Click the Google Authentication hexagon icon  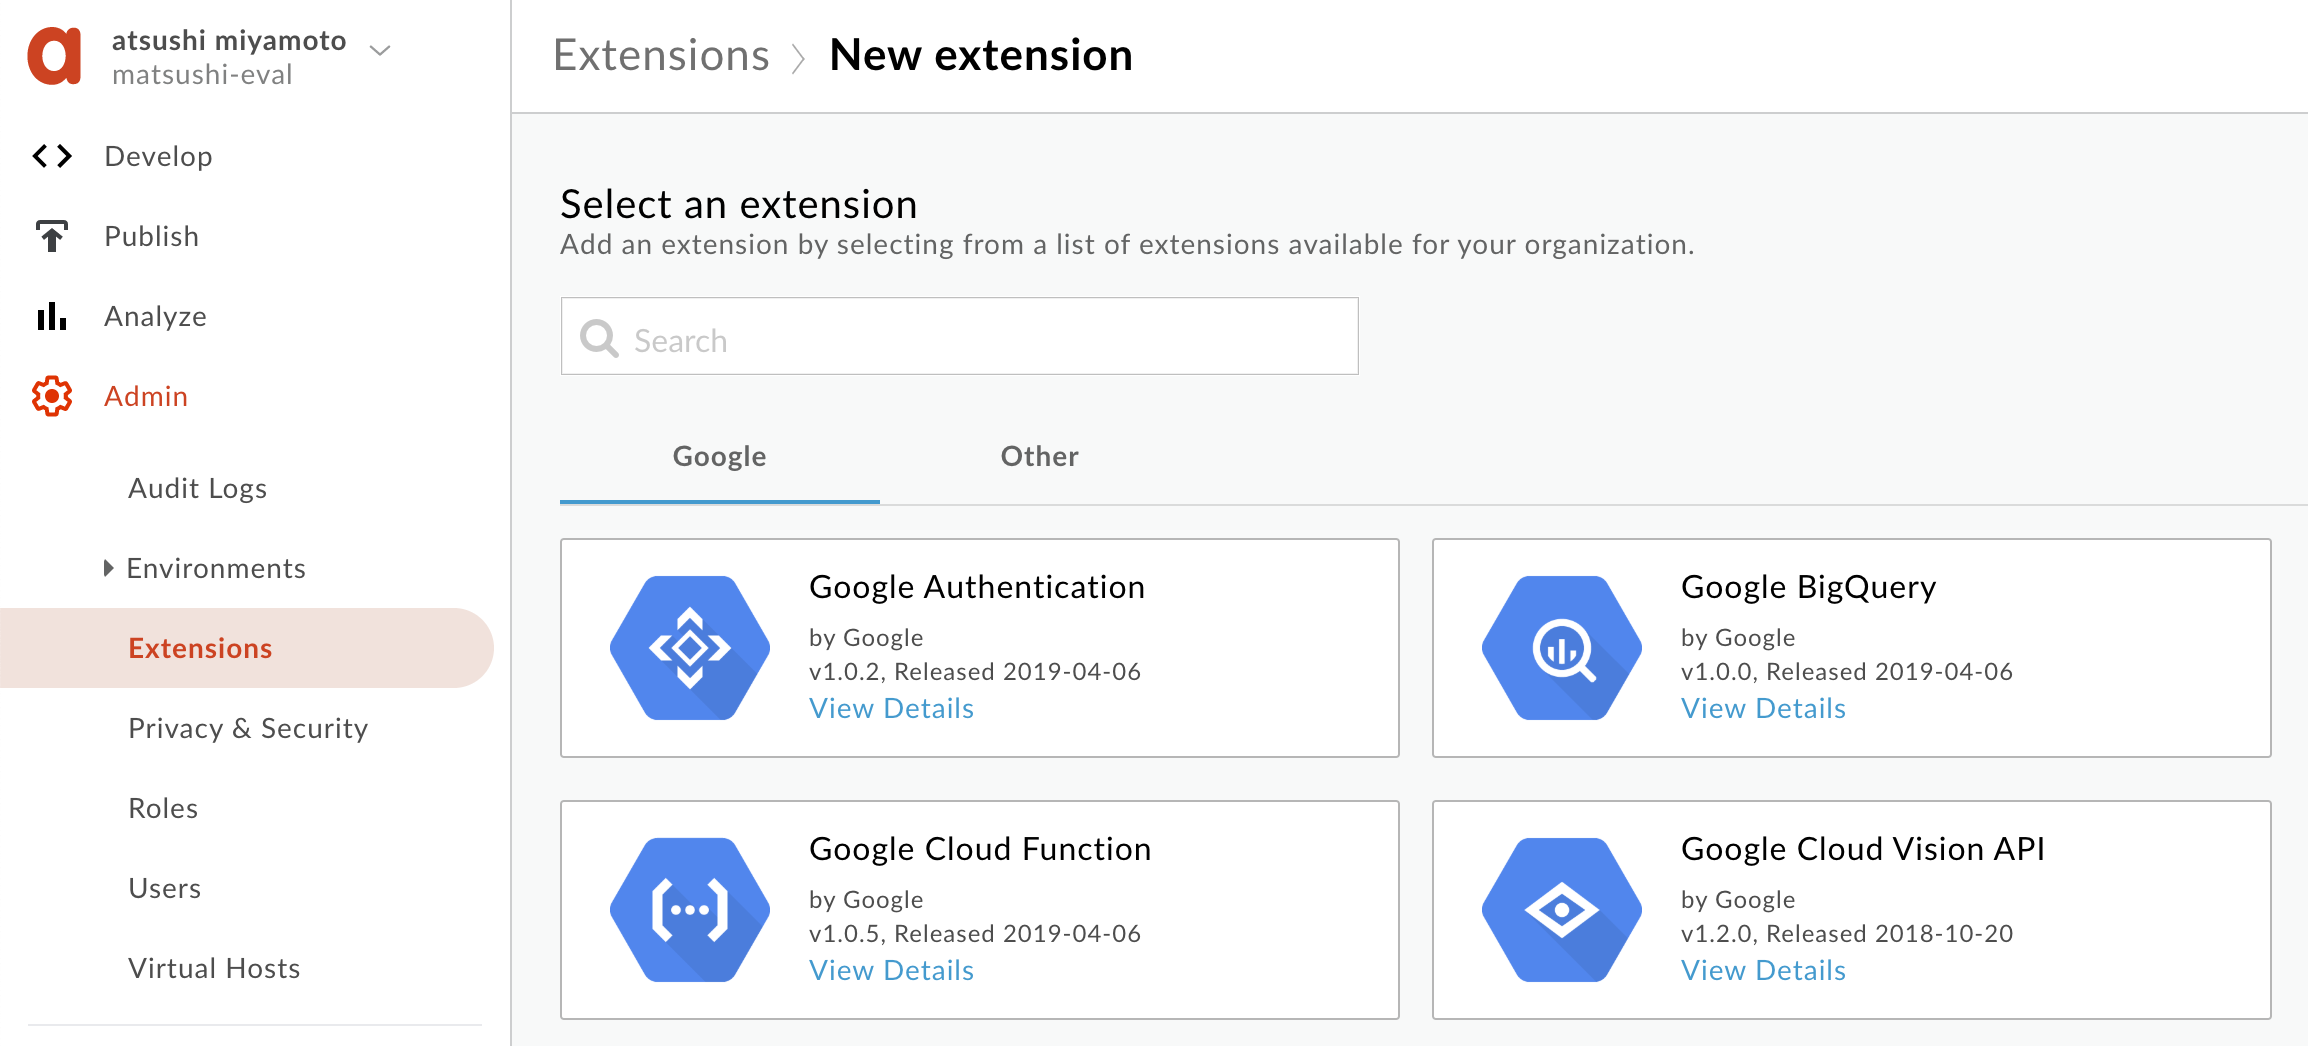click(x=690, y=648)
